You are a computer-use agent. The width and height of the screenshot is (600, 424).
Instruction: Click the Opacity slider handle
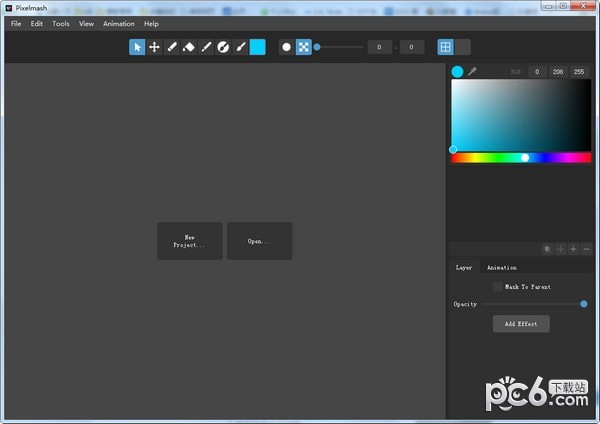(583, 304)
